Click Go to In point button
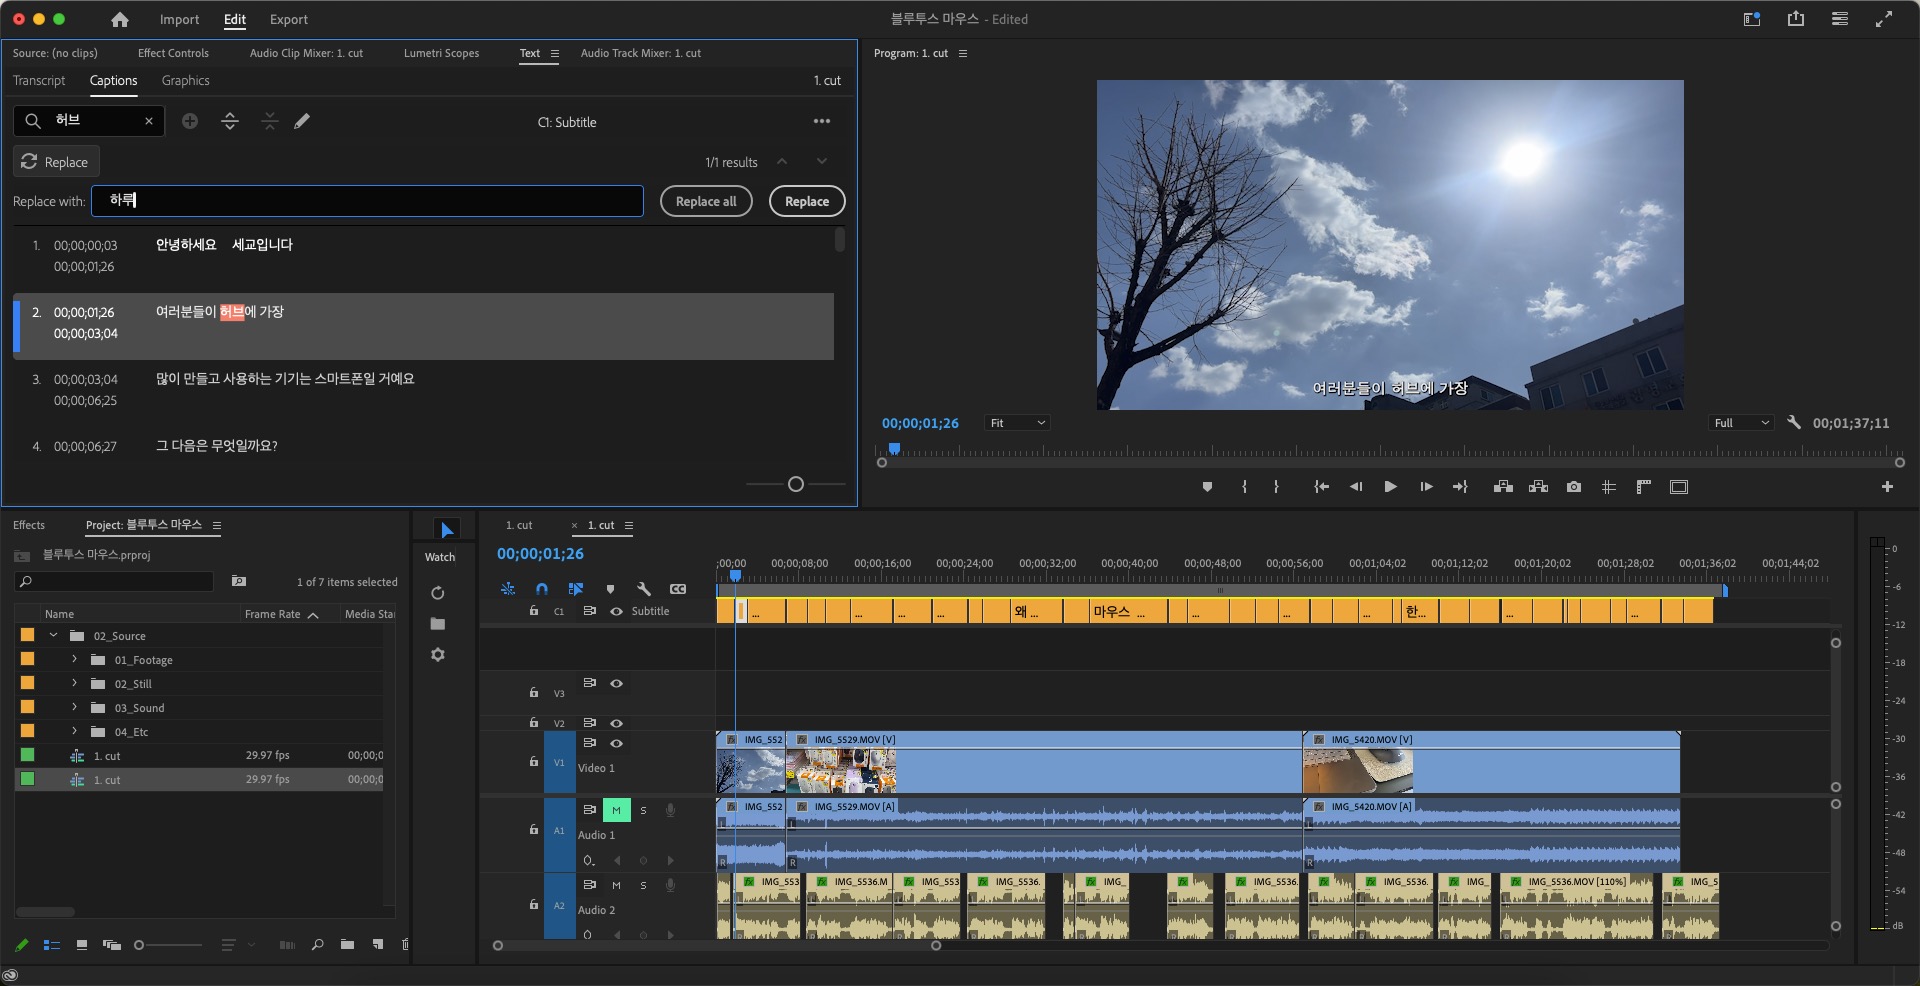1920x986 pixels. point(1321,487)
